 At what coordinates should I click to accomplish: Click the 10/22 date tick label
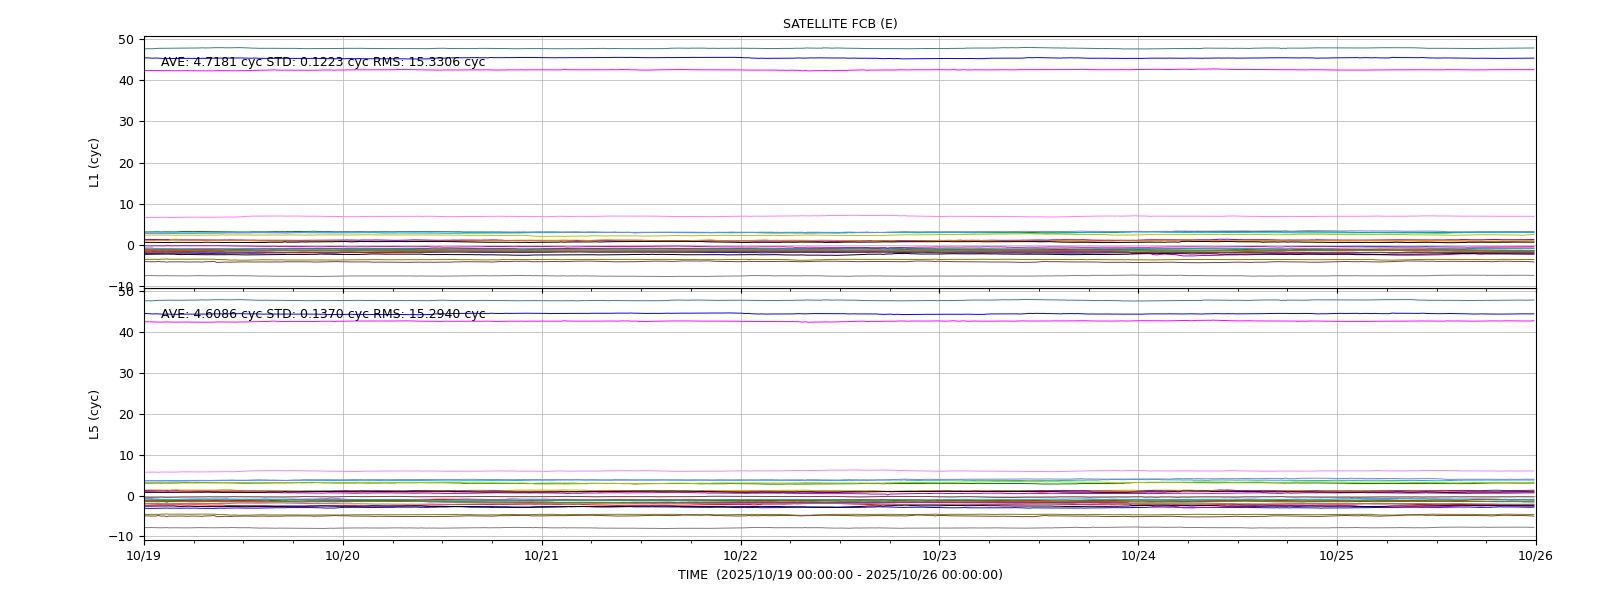point(741,556)
